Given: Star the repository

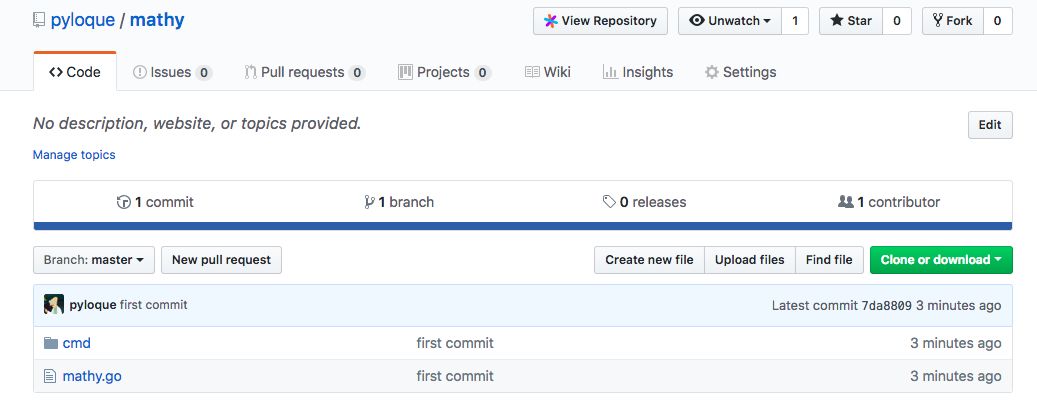Looking at the screenshot, I should pos(851,21).
